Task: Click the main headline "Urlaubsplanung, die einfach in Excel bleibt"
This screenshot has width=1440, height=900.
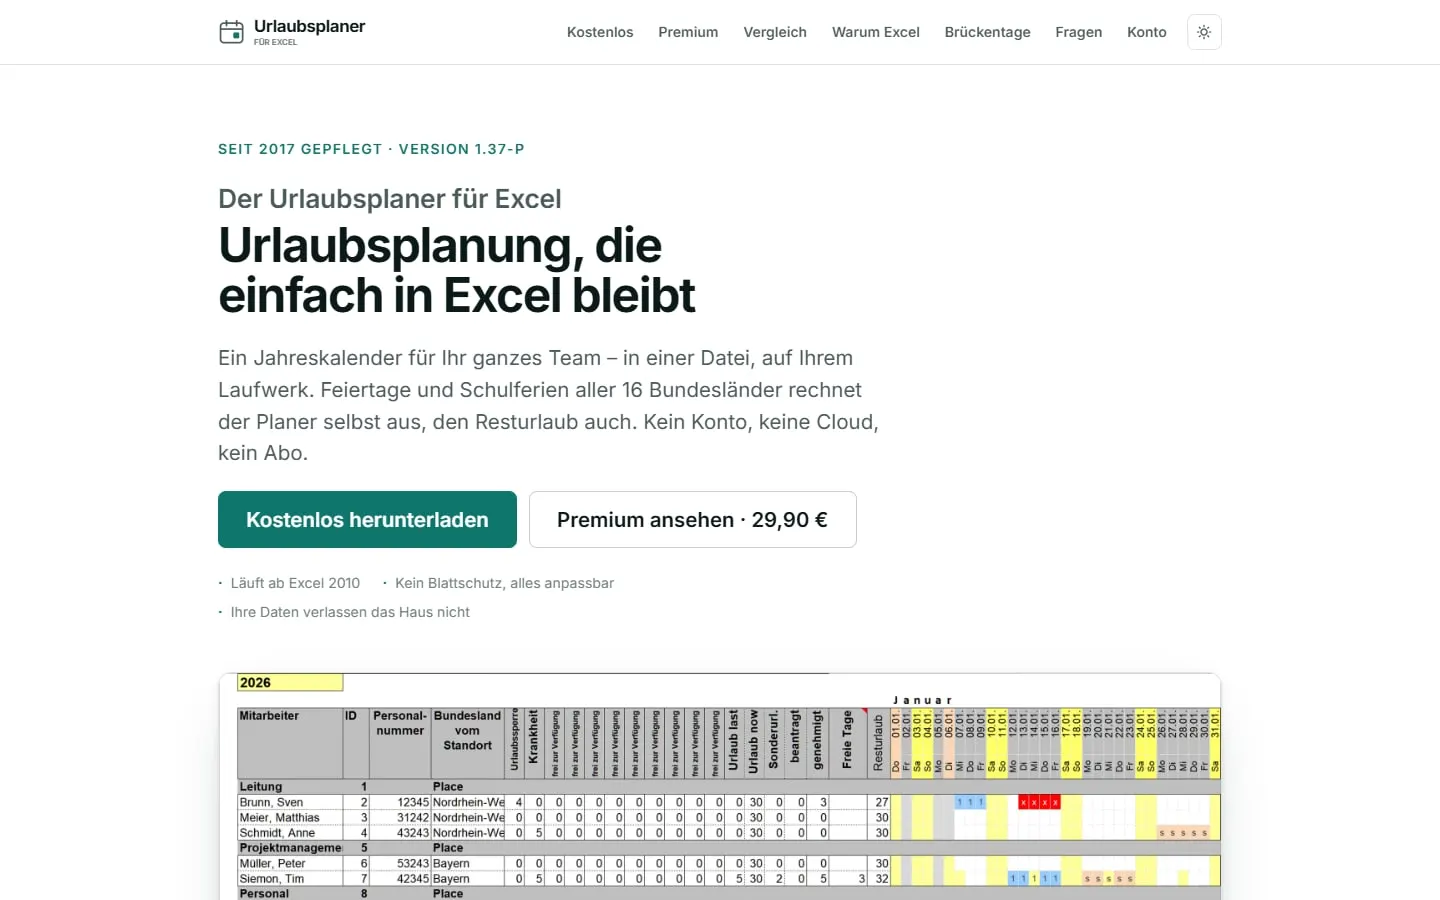Action: pos(457,270)
